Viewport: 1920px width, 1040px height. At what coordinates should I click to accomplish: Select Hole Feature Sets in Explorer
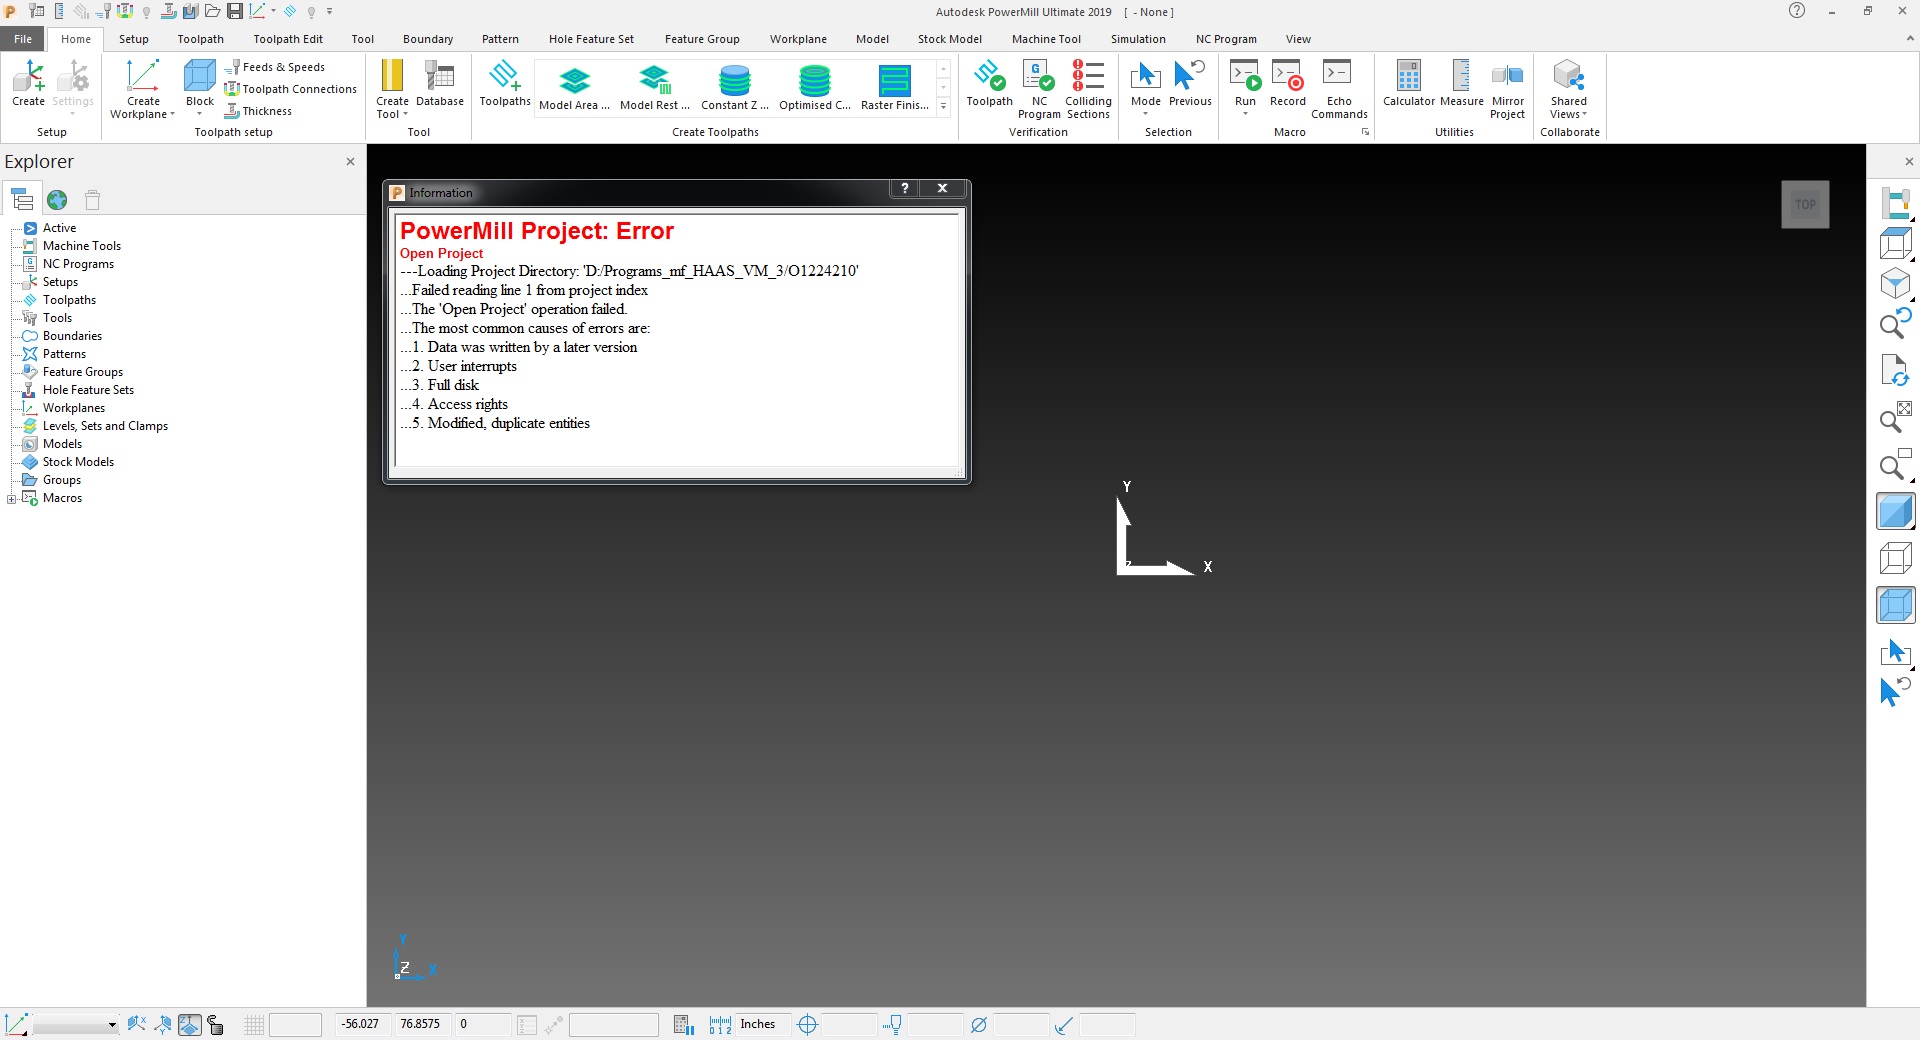[x=88, y=390]
